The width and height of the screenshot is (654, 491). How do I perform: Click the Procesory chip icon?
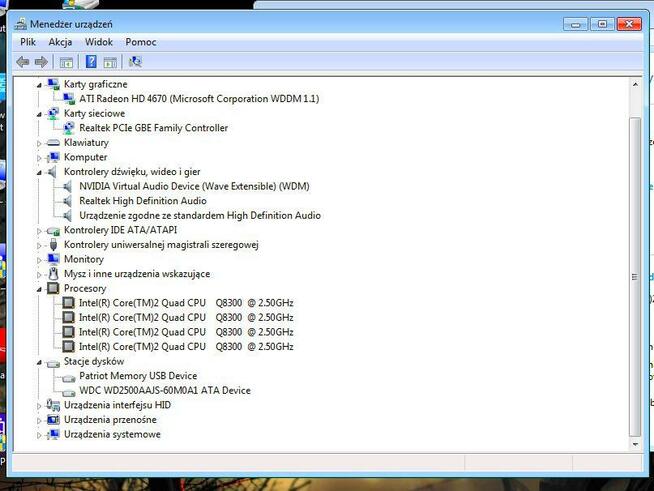pyautogui.click(x=53, y=288)
